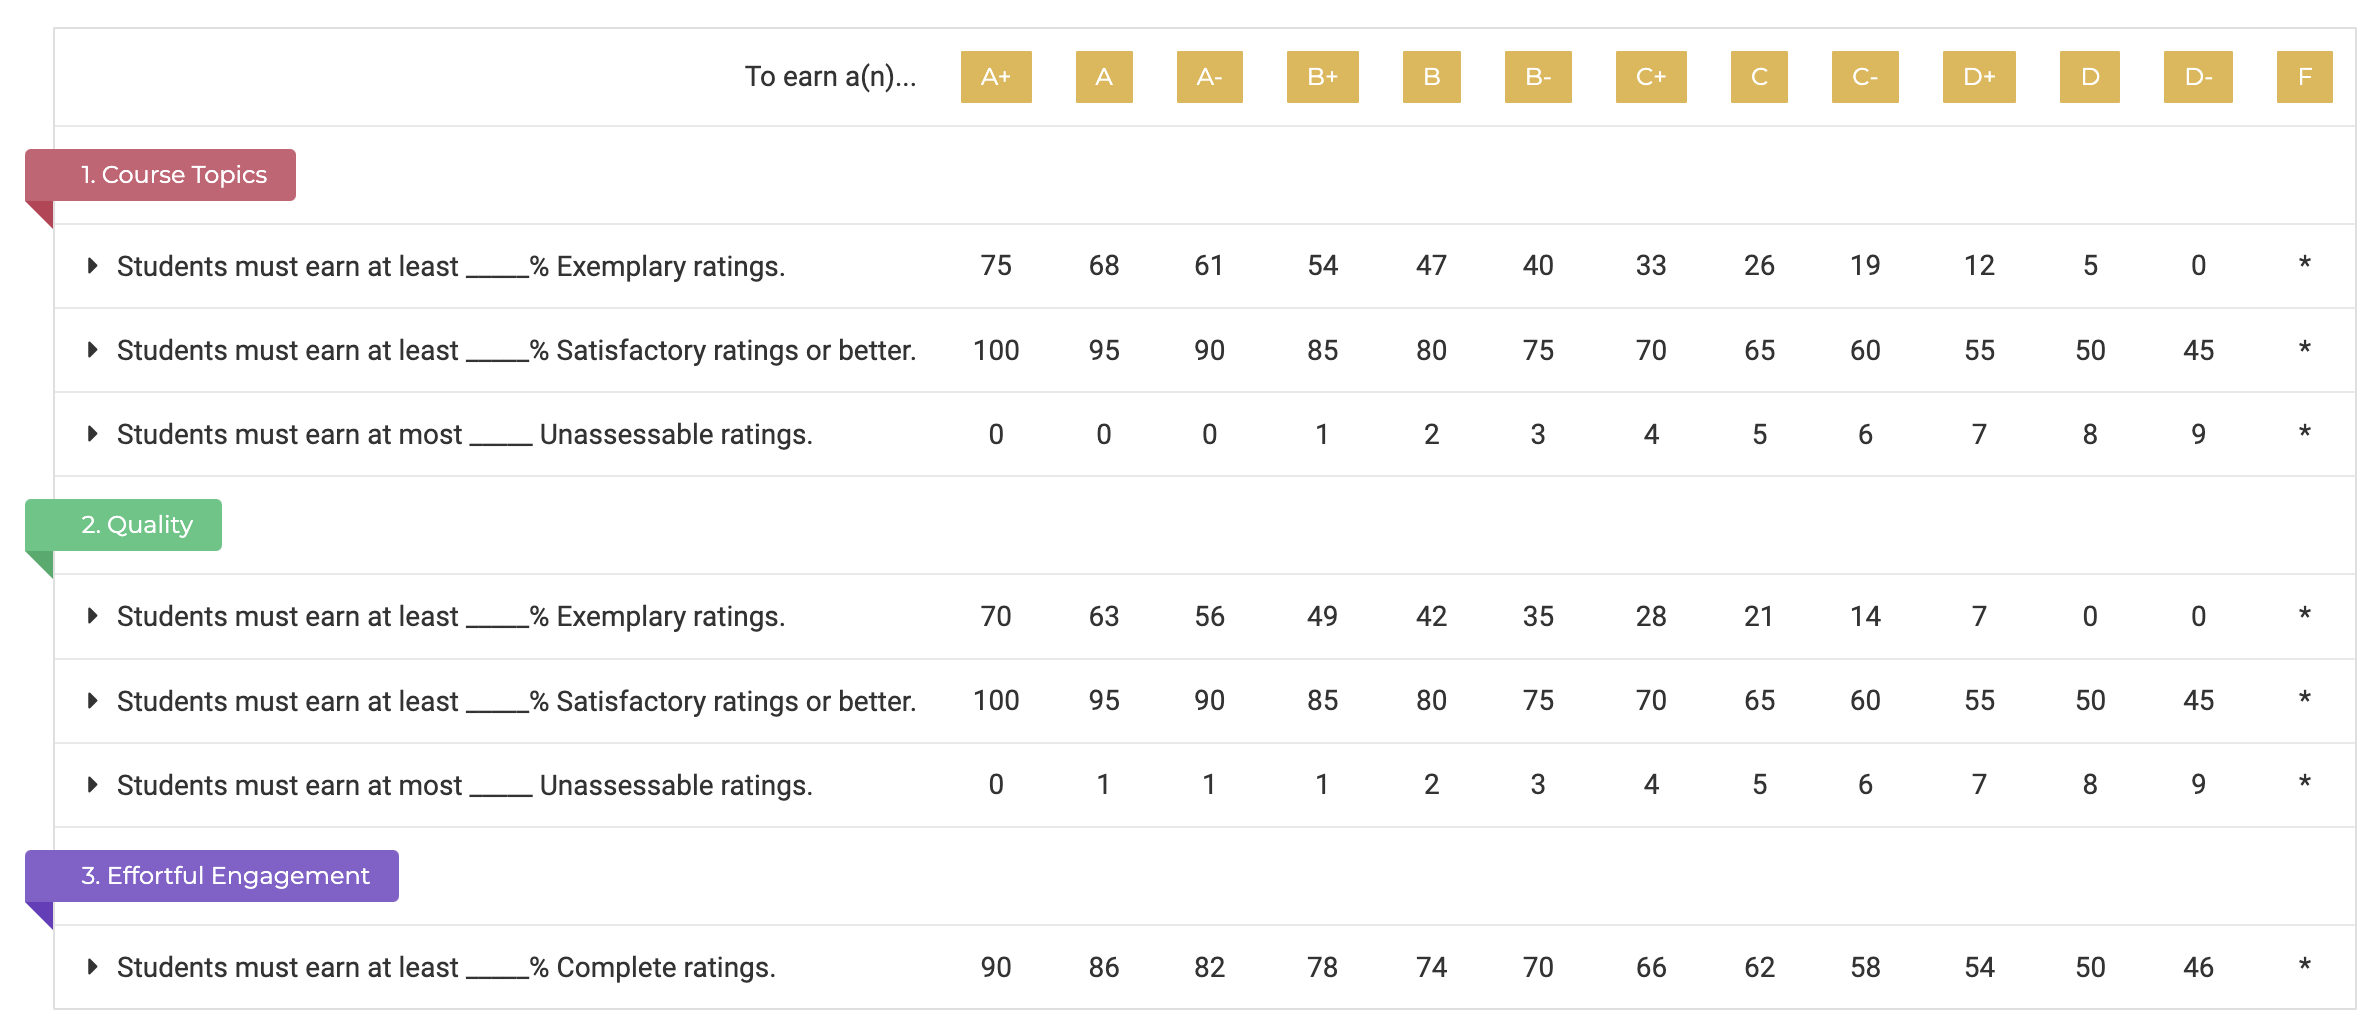
Task: Open the B+ grade badge
Action: click(x=1322, y=77)
